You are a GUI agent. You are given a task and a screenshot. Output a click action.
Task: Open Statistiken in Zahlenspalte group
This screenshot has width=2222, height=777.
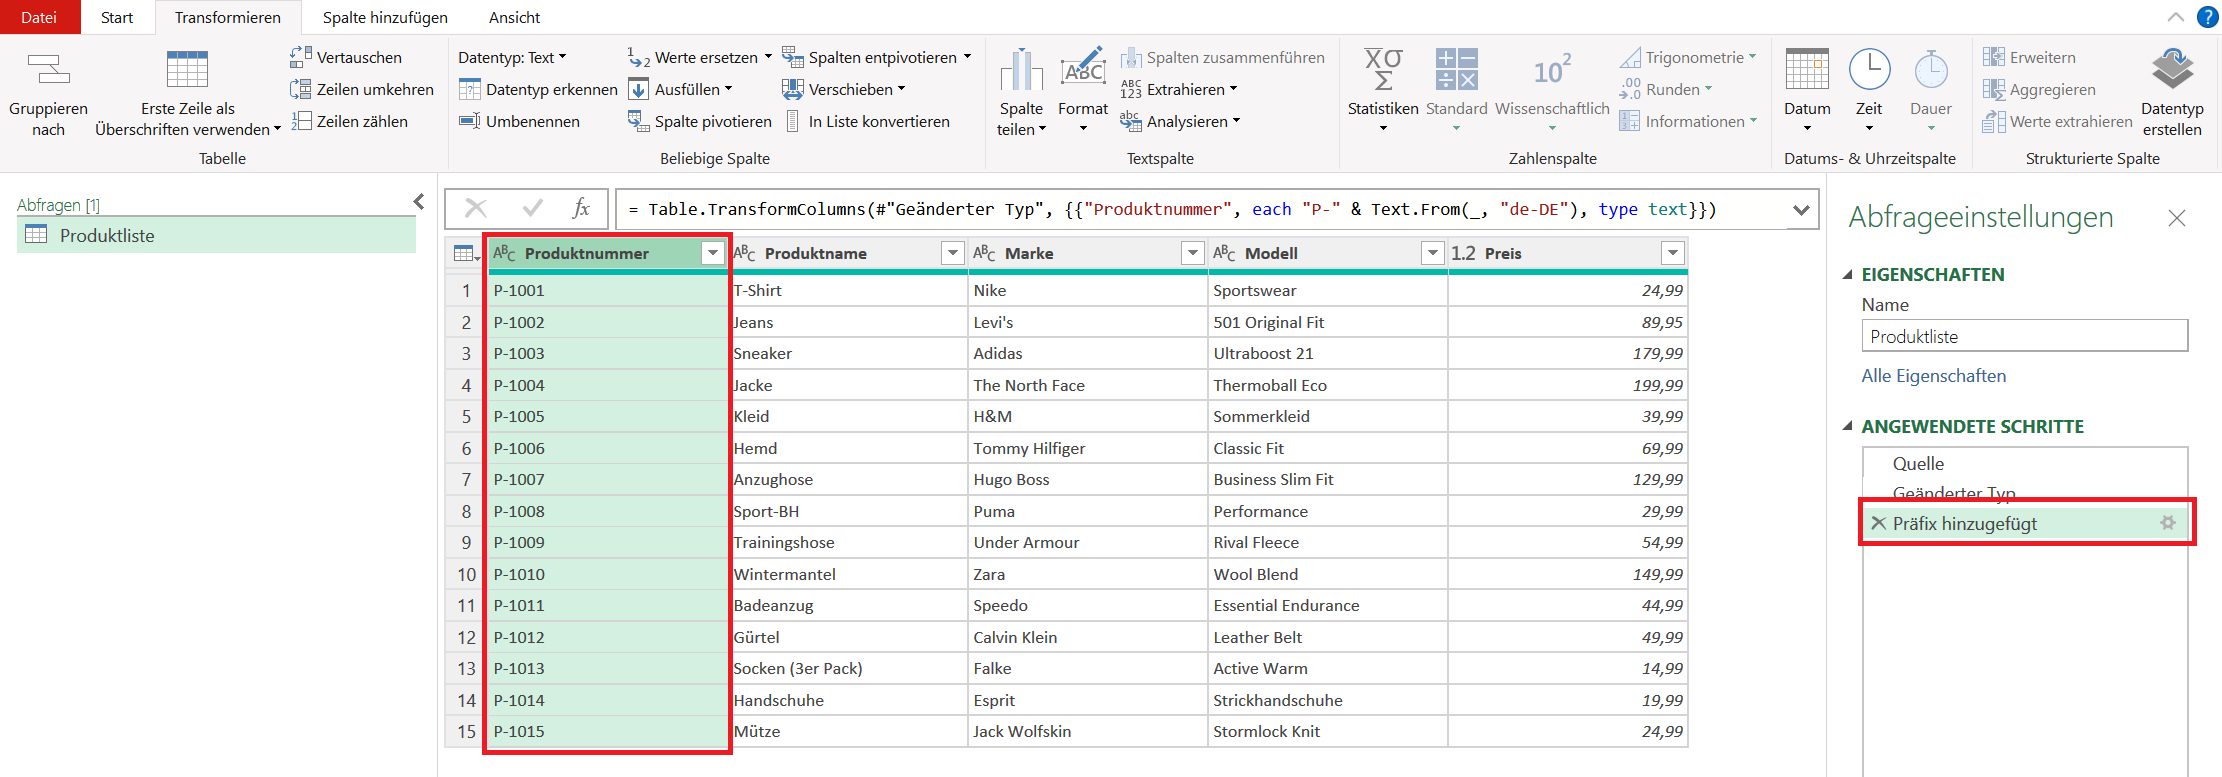tap(1383, 92)
